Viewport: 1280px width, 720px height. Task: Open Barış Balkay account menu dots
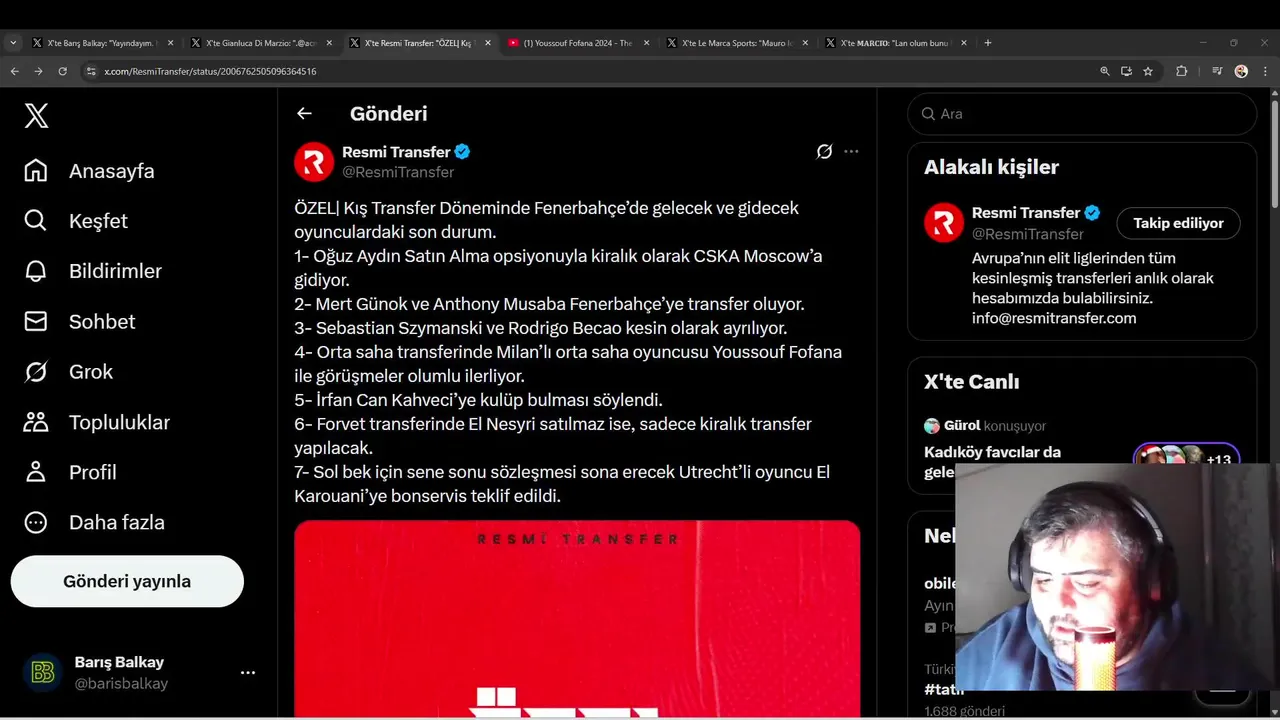click(248, 673)
